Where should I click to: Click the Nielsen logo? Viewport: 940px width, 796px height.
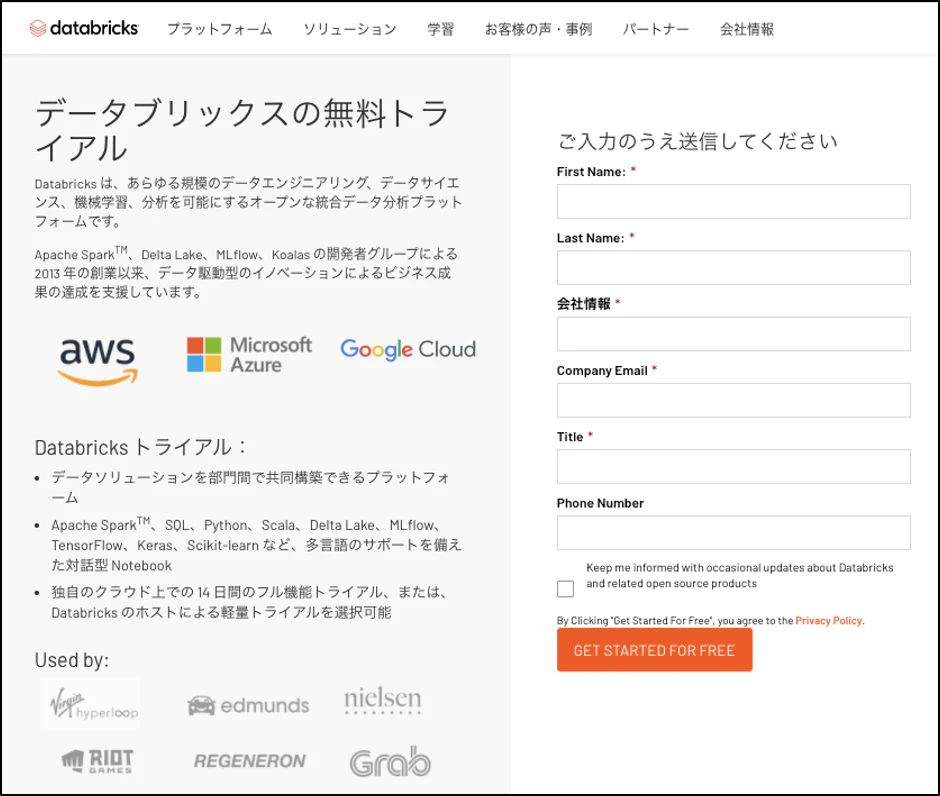[x=383, y=700]
